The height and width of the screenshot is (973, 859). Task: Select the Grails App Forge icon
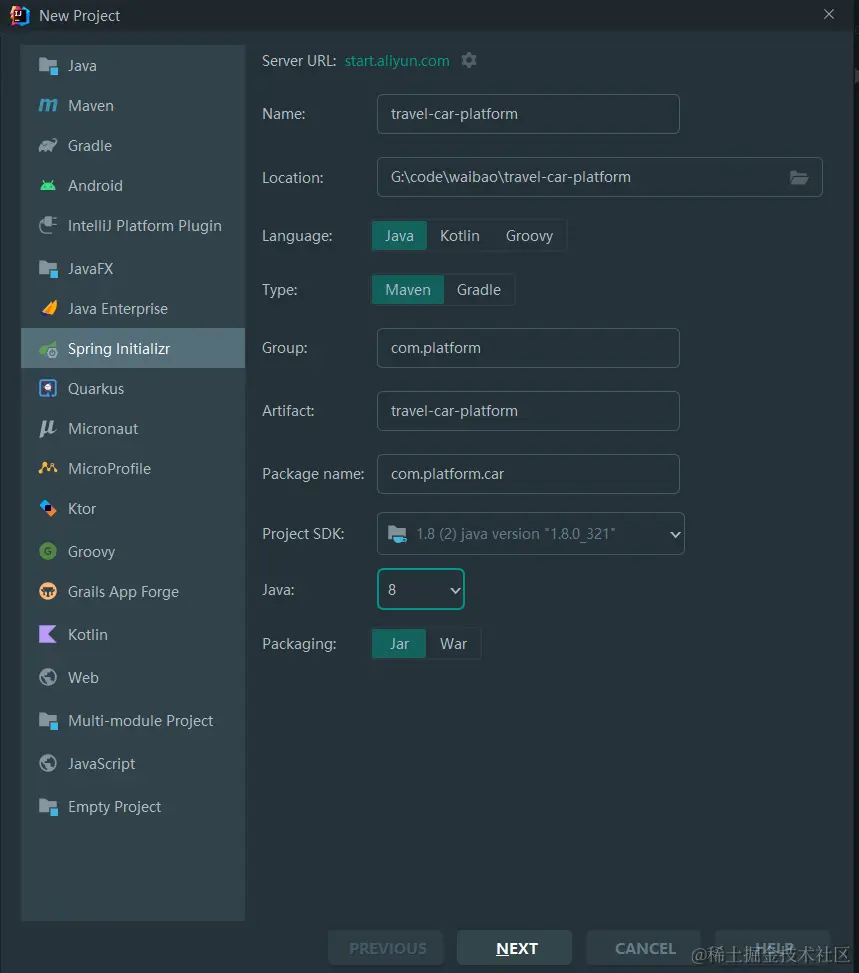tap(48, 592)
